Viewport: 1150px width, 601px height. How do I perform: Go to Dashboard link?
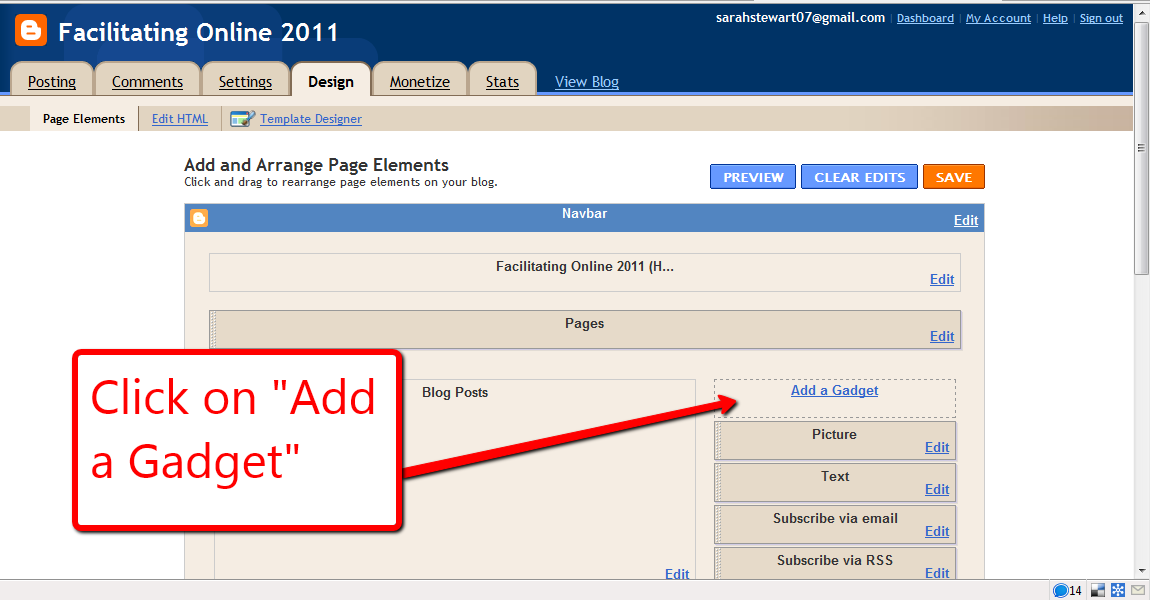pyautogui.click(x=926, y=18)
